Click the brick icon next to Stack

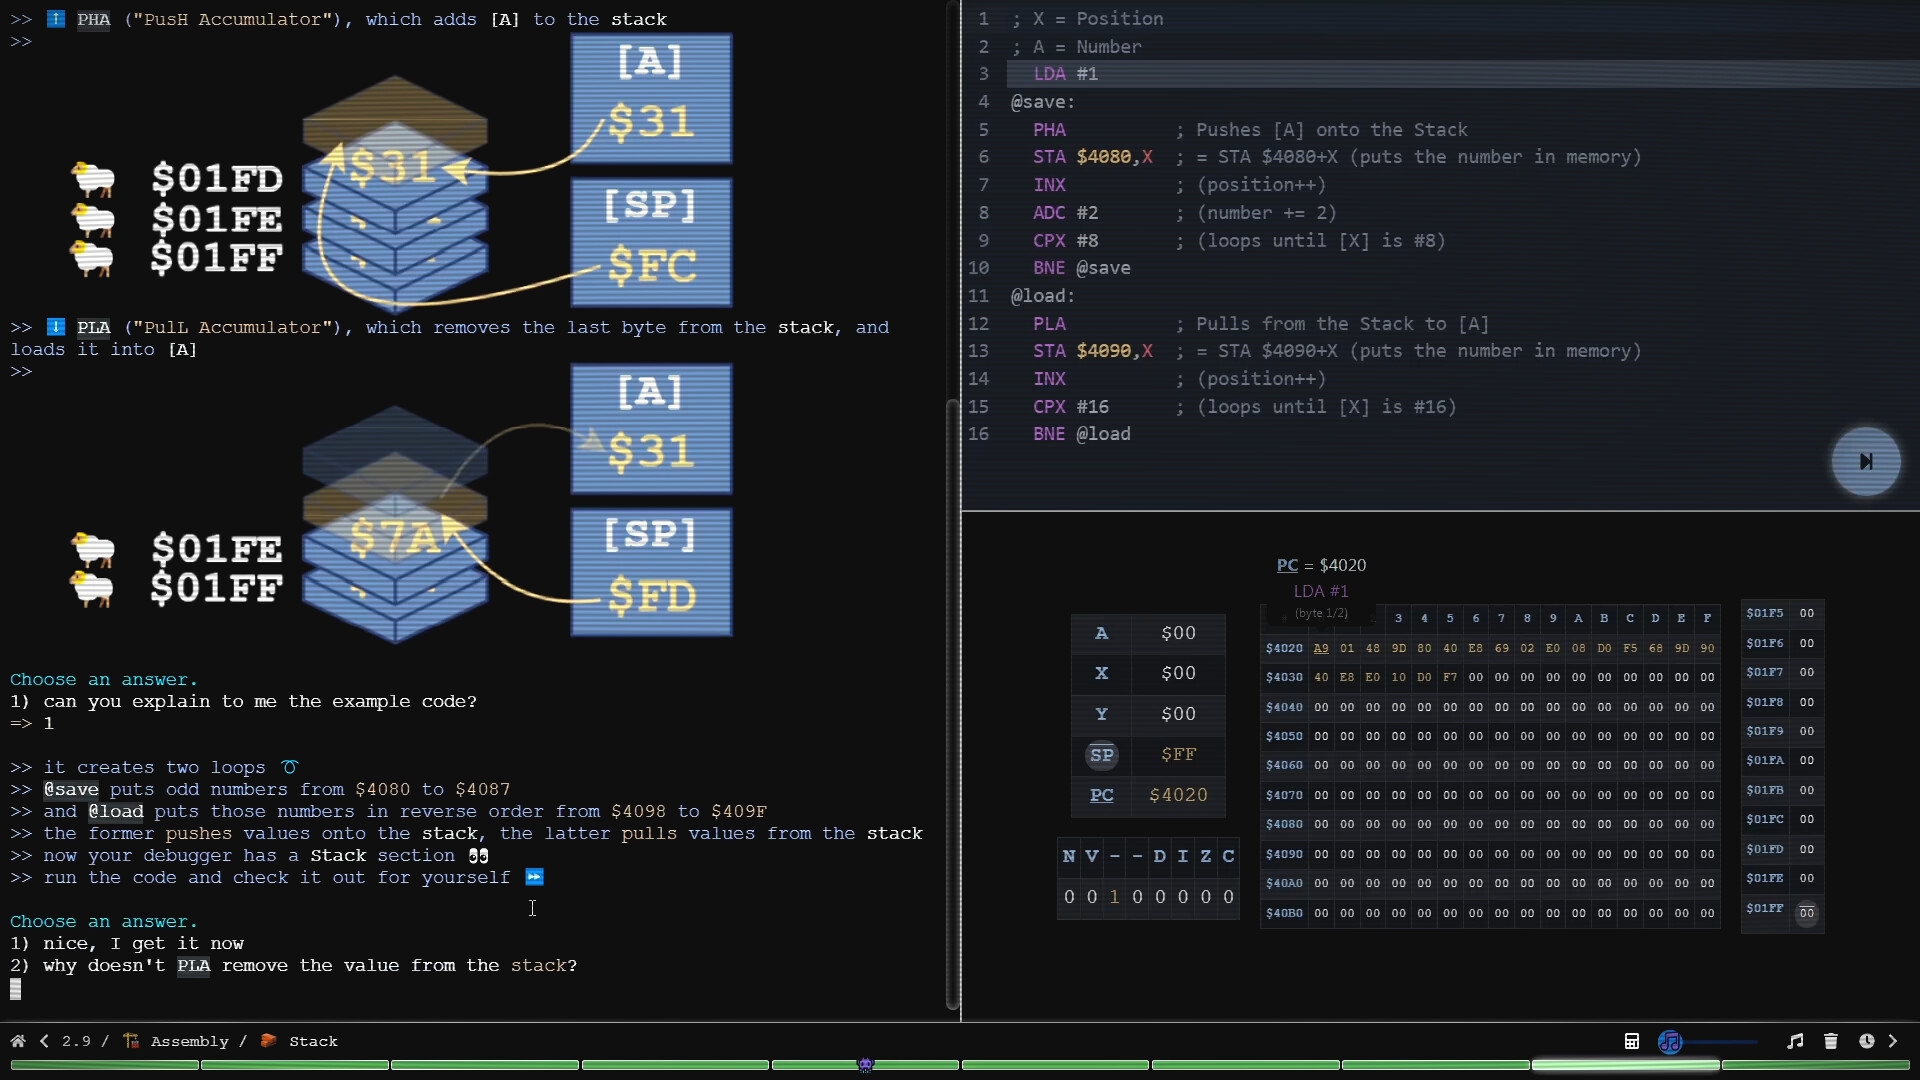(268, 1041)
